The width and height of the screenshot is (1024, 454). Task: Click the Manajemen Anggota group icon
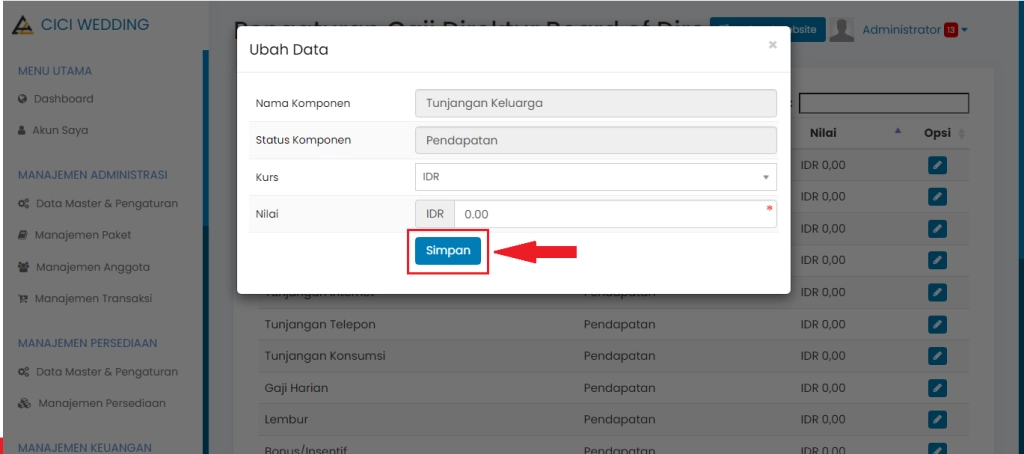pyautogui.click(x=24, y=267)
